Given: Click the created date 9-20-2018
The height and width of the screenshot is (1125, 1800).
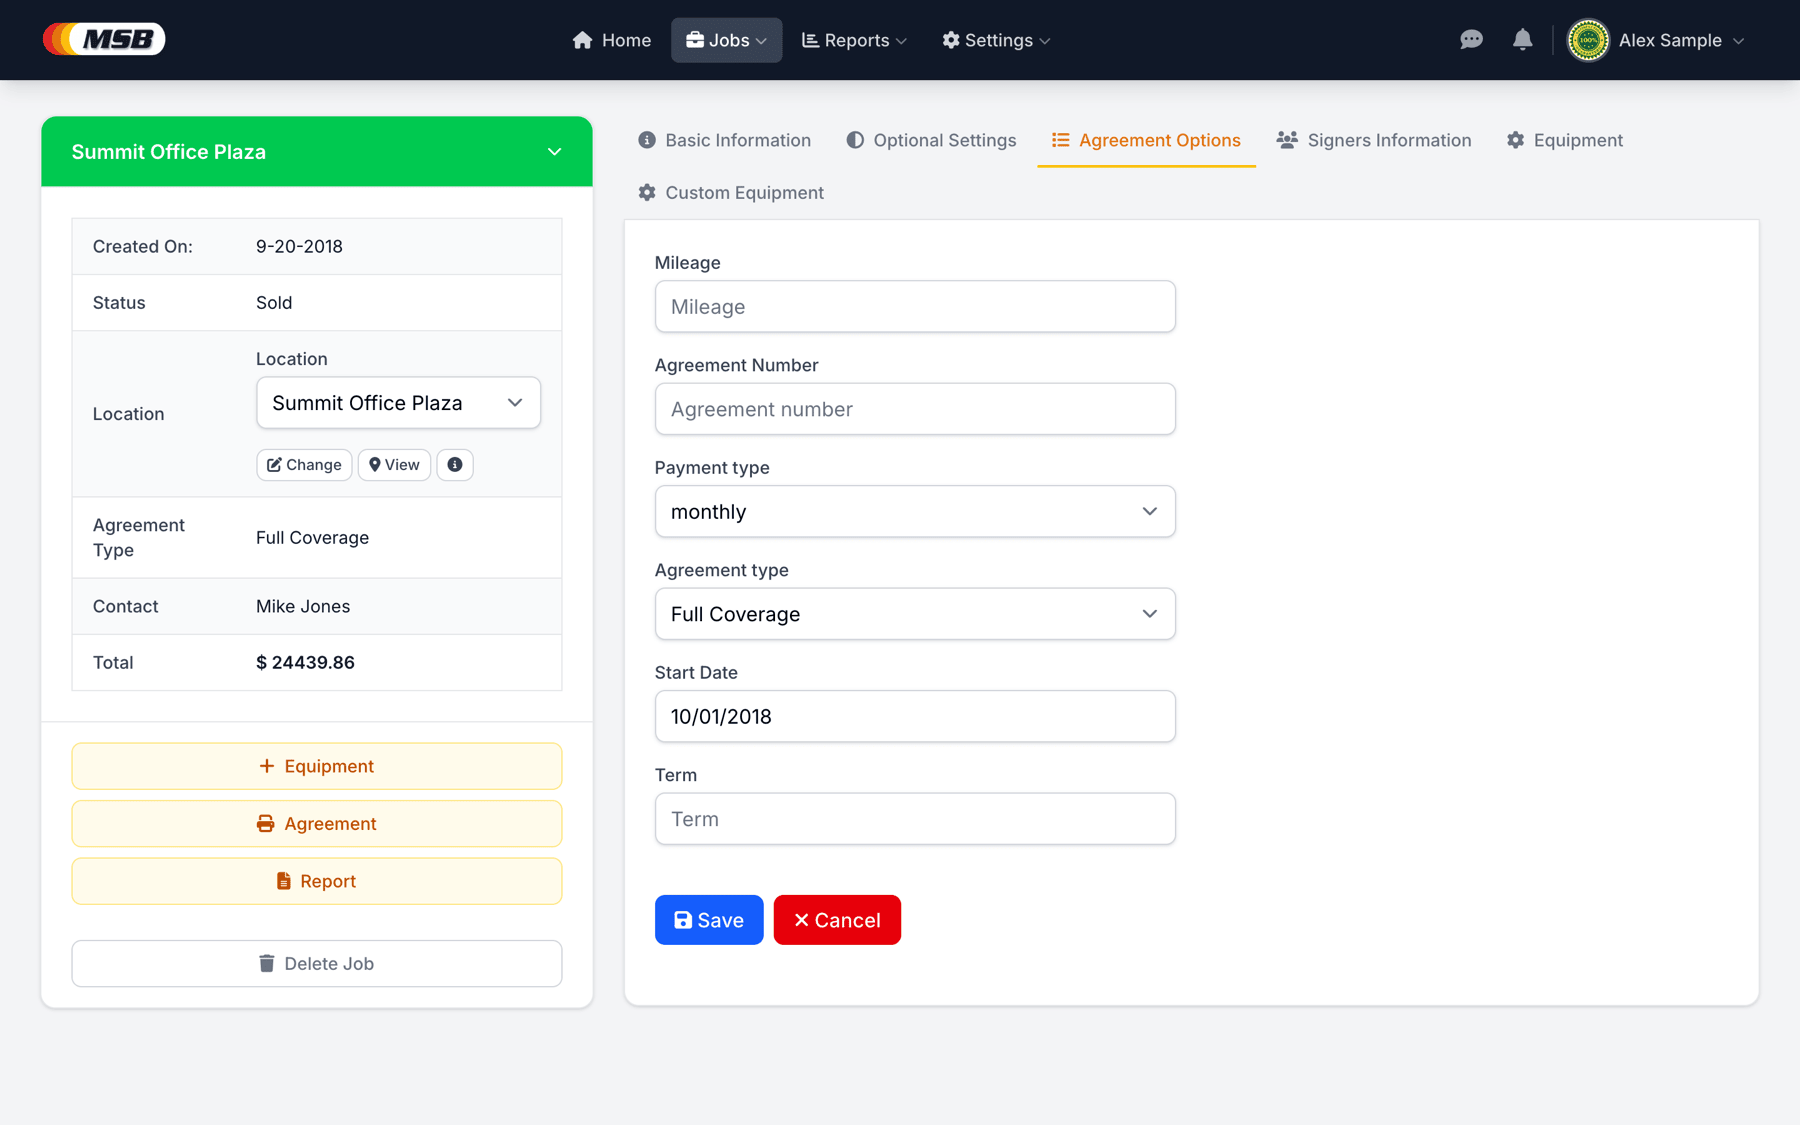Looking at the screenshot, I should 299,247.
